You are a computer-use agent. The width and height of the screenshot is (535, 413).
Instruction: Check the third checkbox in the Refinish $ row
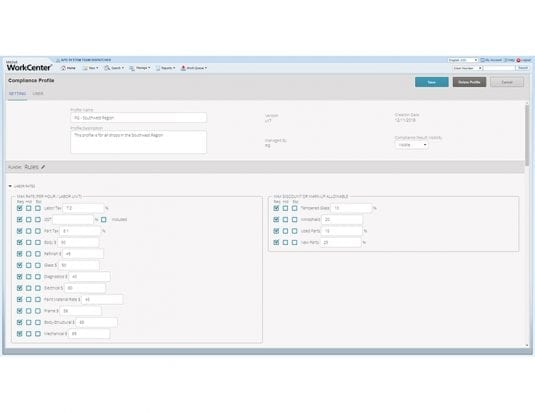[x=38, y=254]
